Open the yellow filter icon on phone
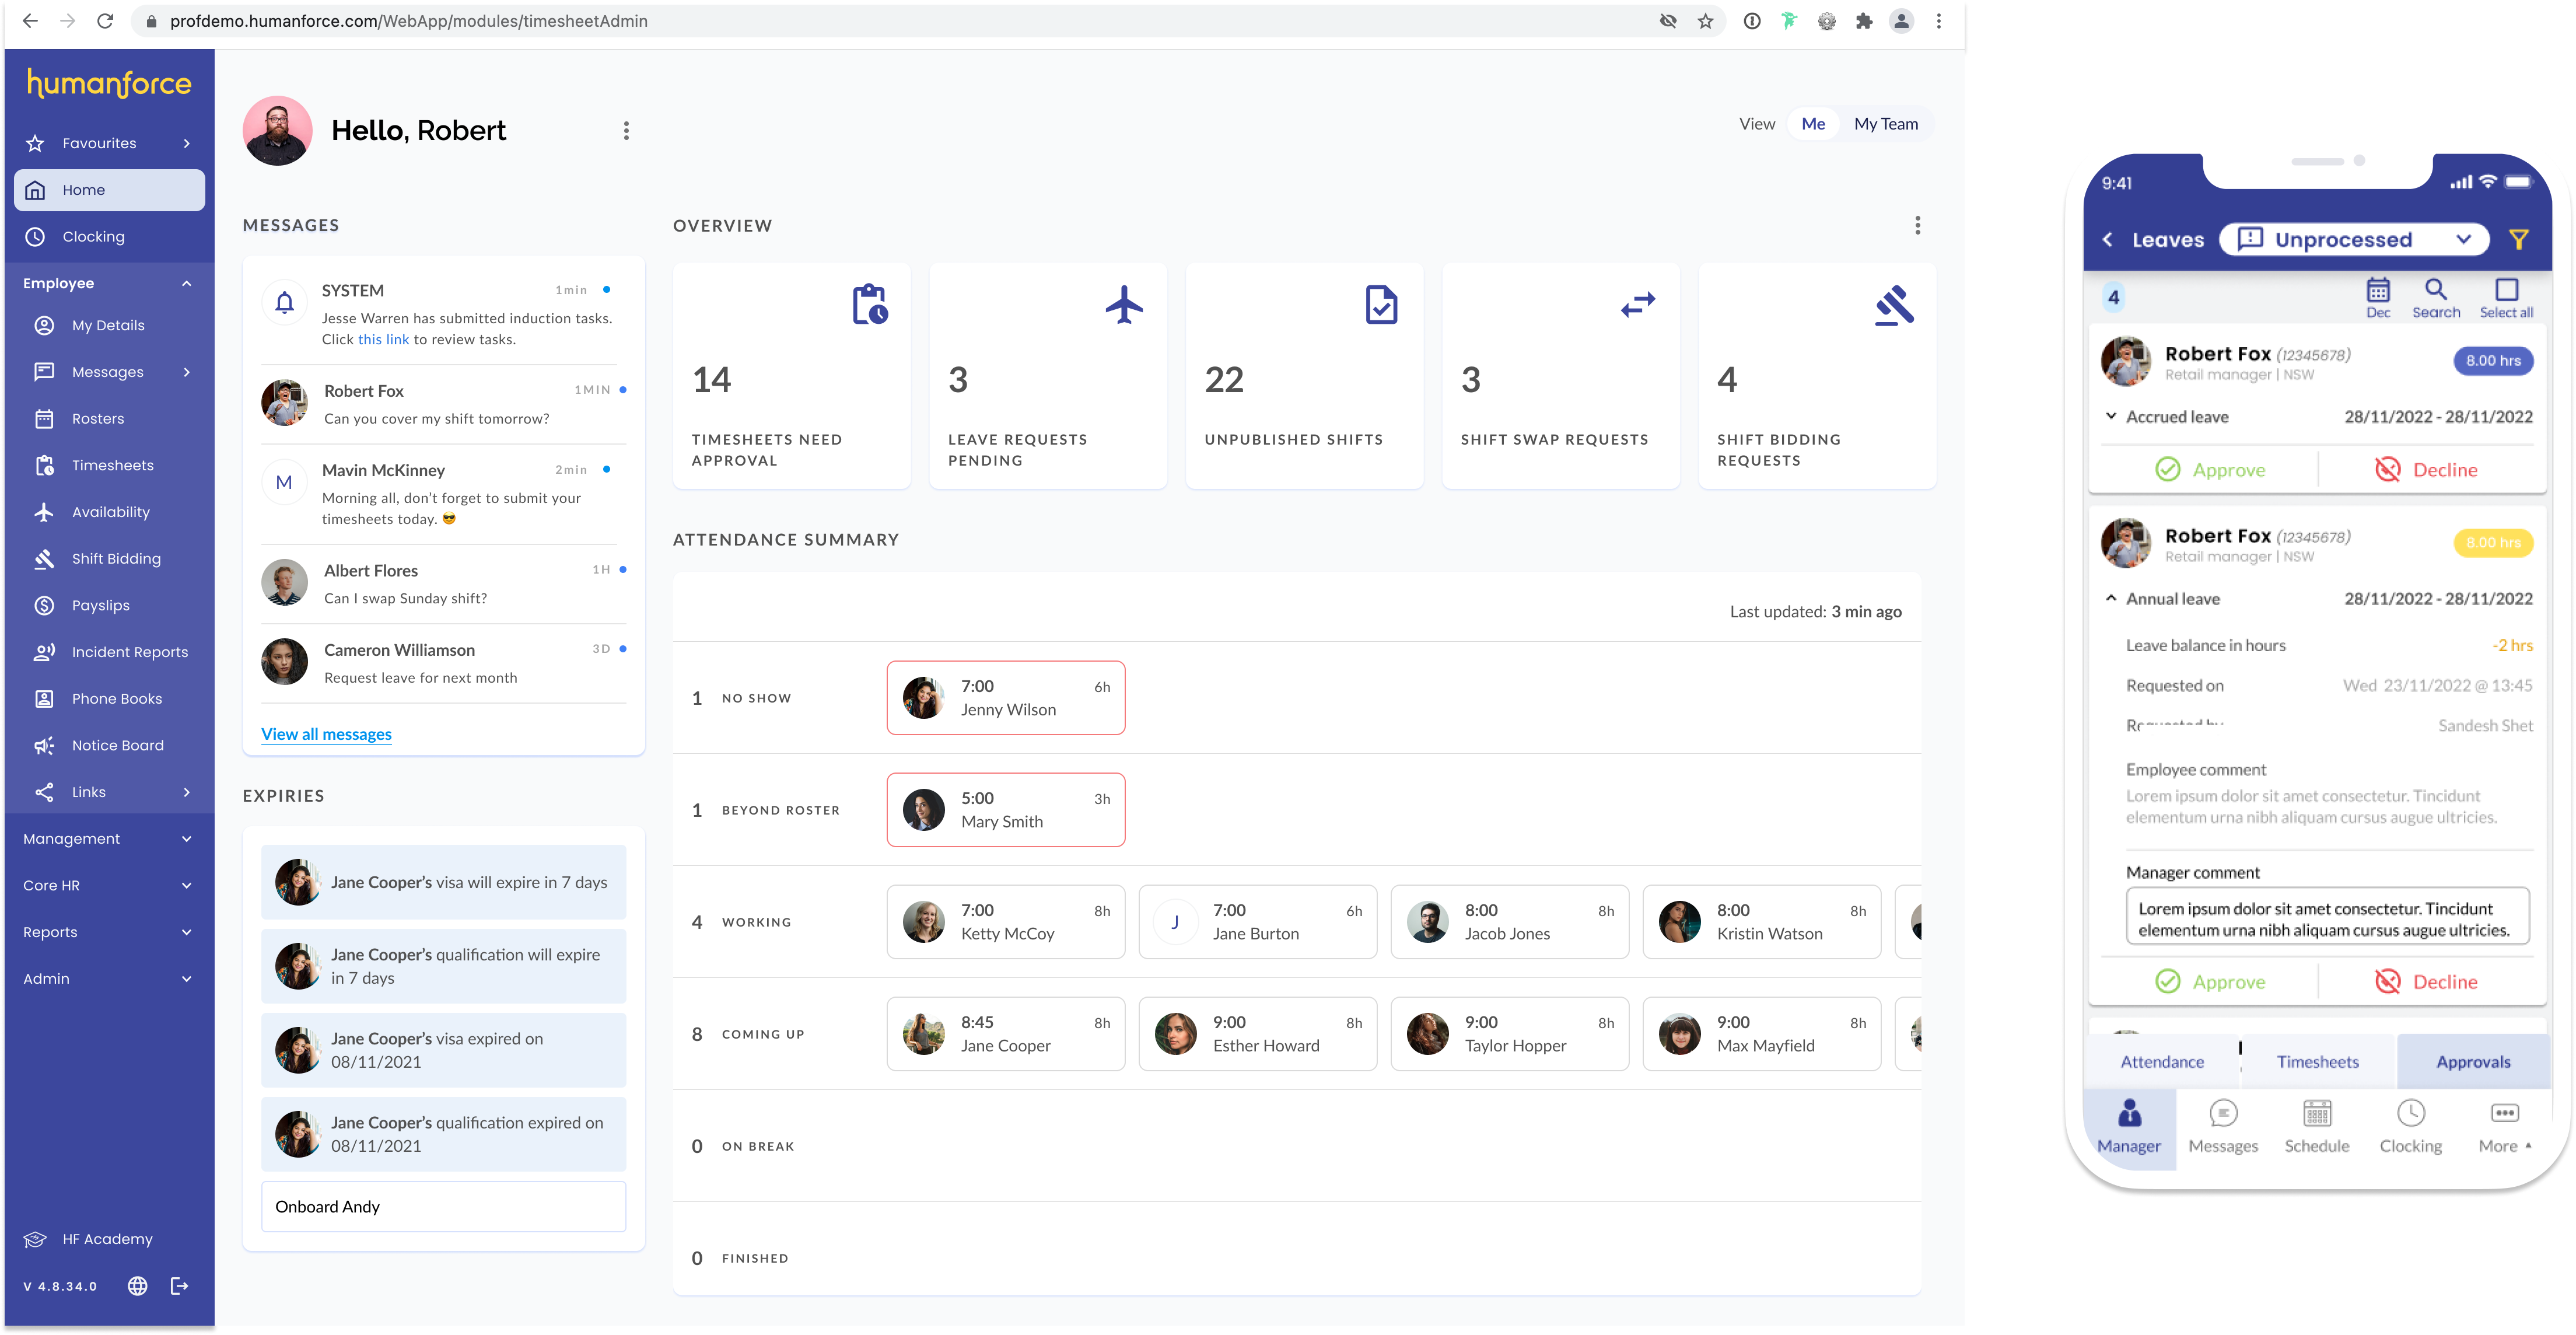 2518,240
